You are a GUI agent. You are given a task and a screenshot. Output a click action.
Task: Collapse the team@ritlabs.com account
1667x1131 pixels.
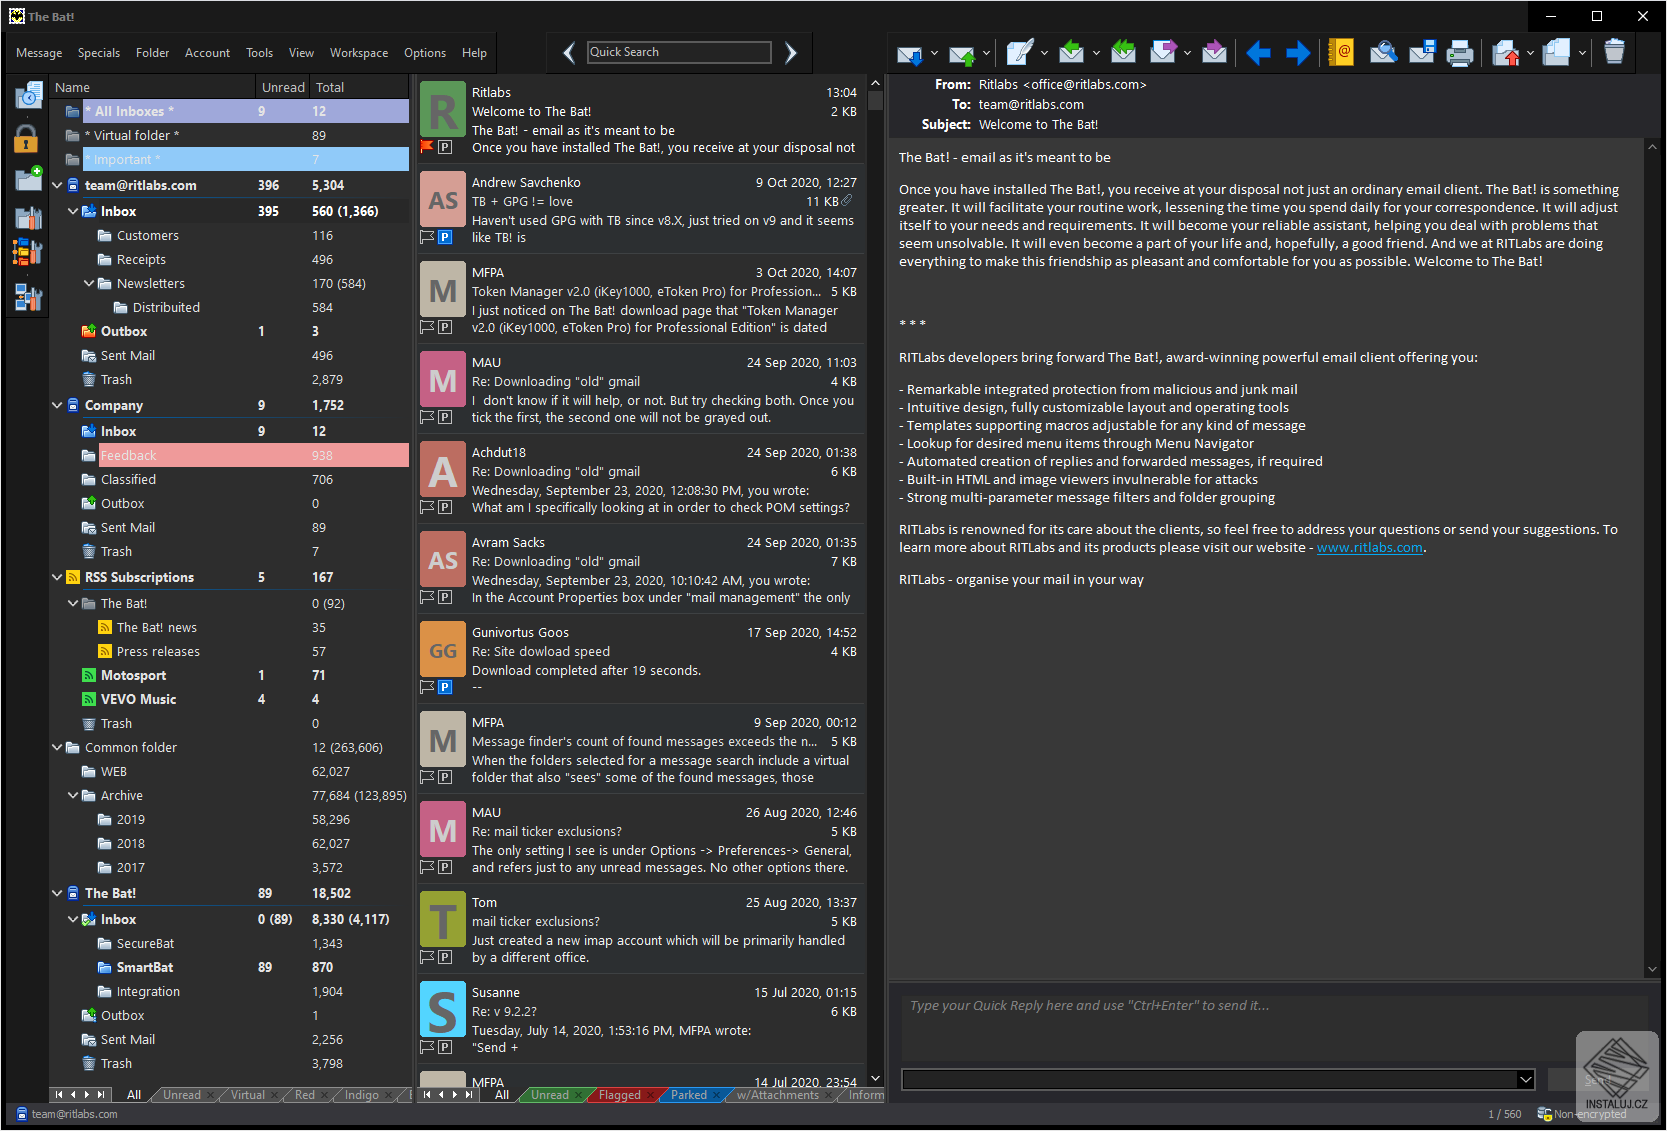pos(57,185)
